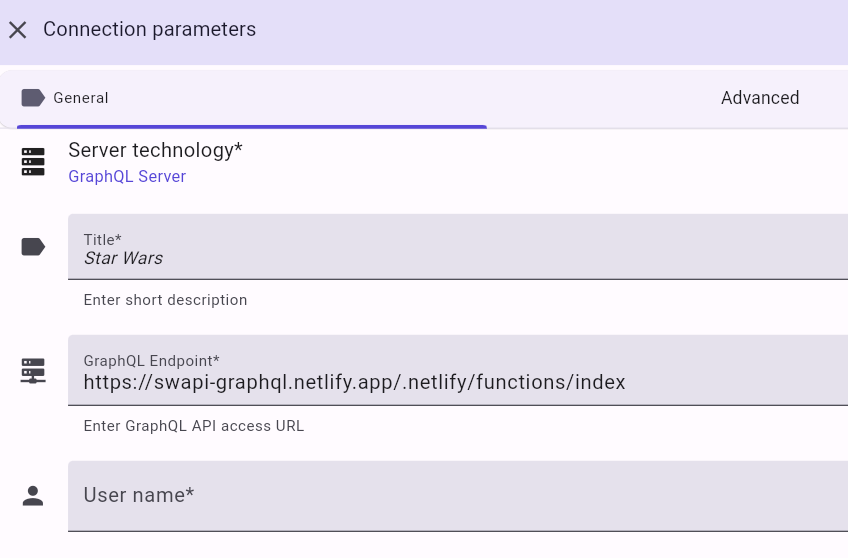Focus the swapi-graphql endpoint URL text
The width and height of the screenshot is (848, 558).
tap(354, 382)
